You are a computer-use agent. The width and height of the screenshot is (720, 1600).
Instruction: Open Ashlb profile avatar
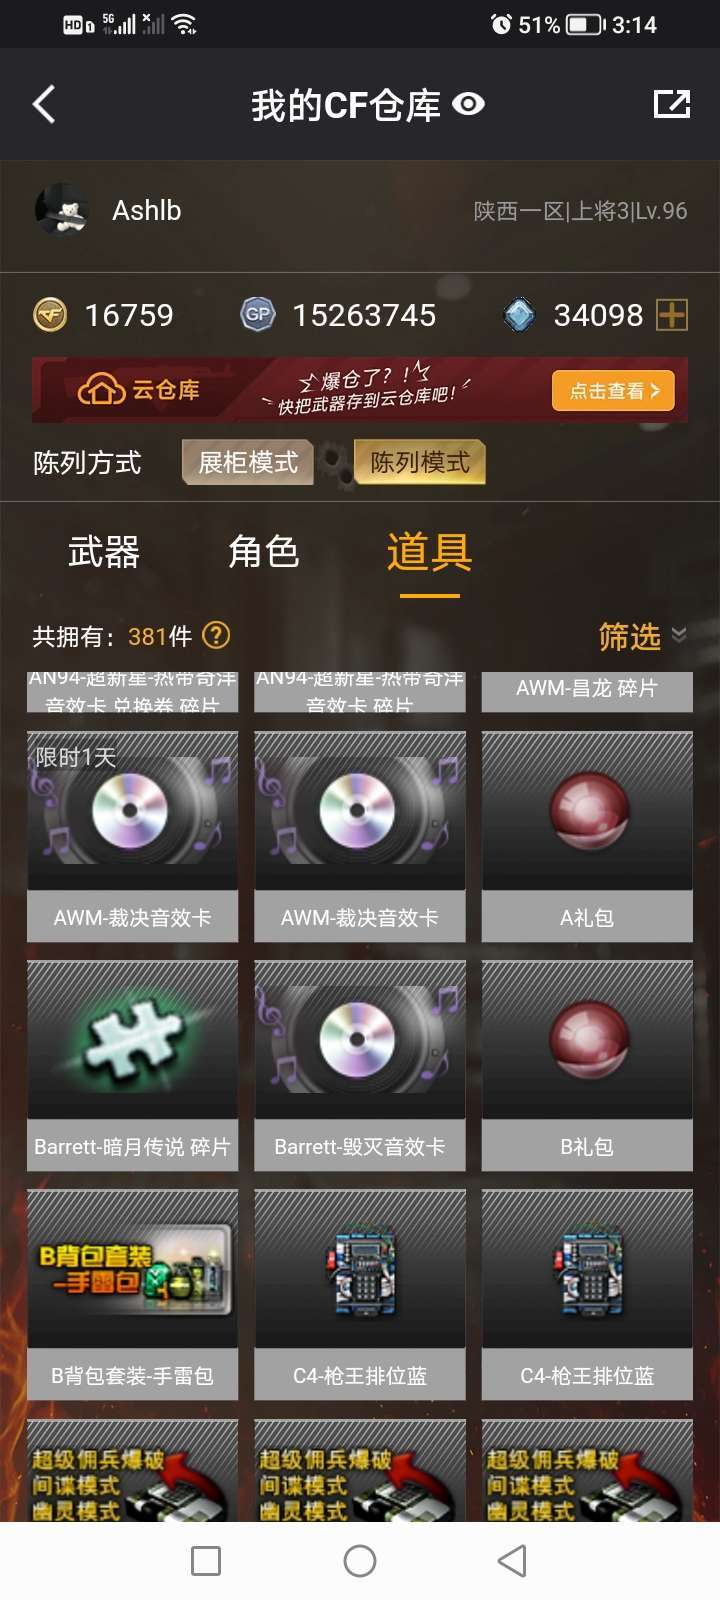pos(63,211)
